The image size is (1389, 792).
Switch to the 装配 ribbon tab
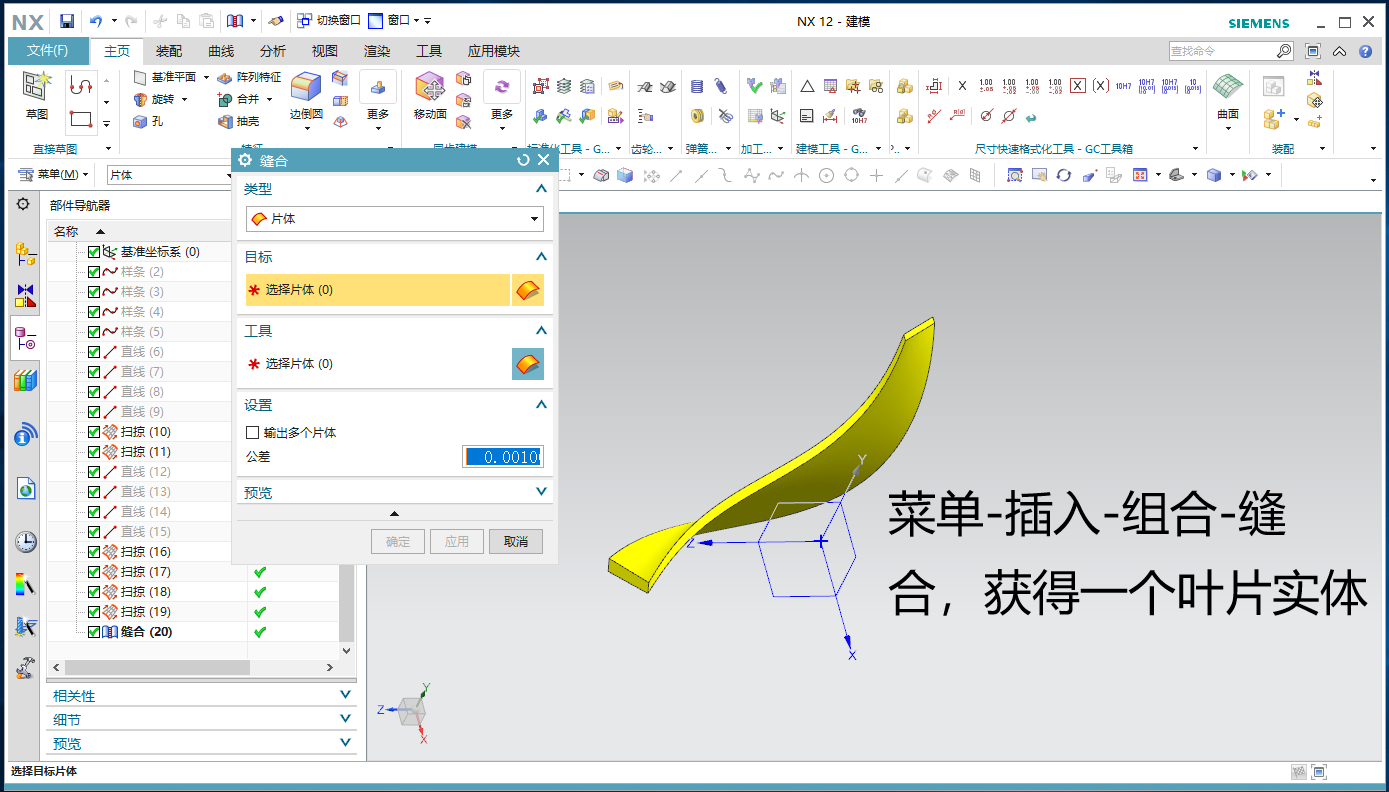[169, 51]
